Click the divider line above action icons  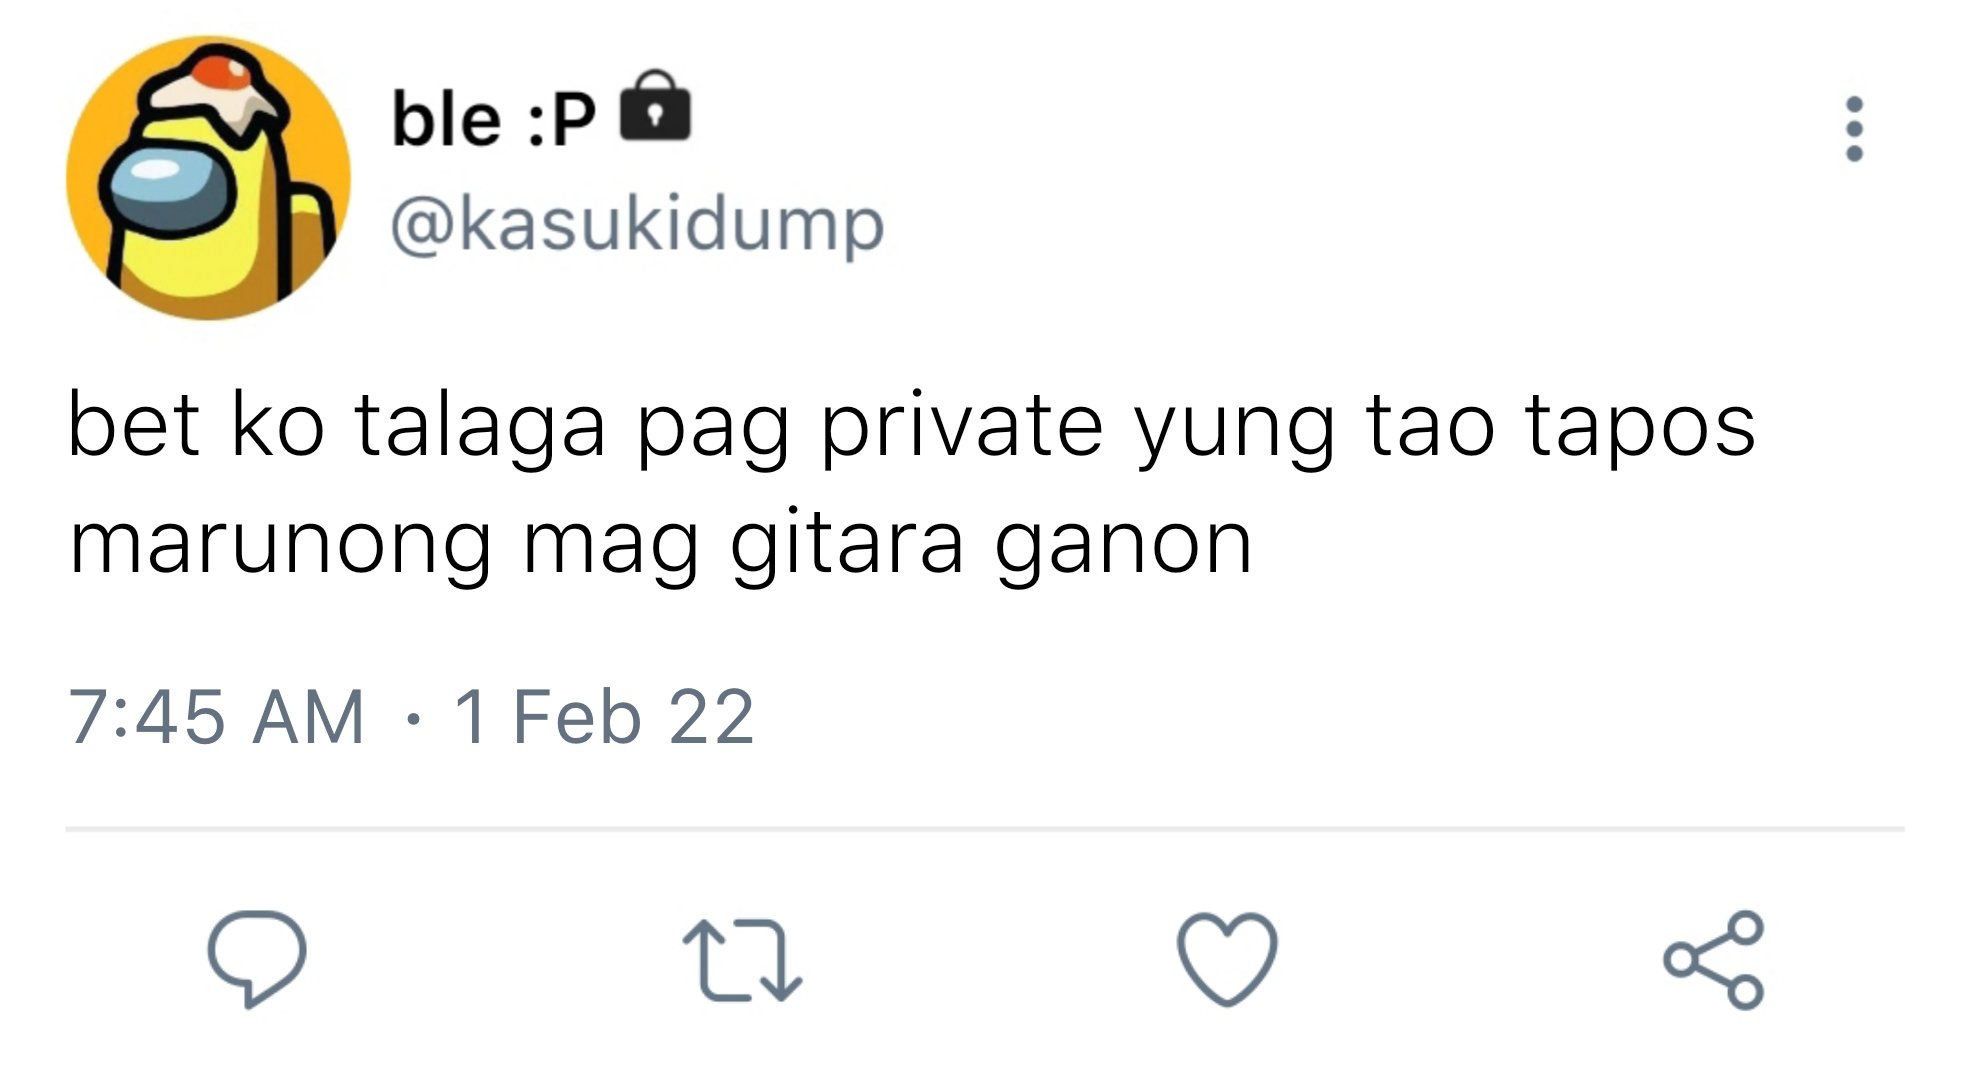[985, 829]
